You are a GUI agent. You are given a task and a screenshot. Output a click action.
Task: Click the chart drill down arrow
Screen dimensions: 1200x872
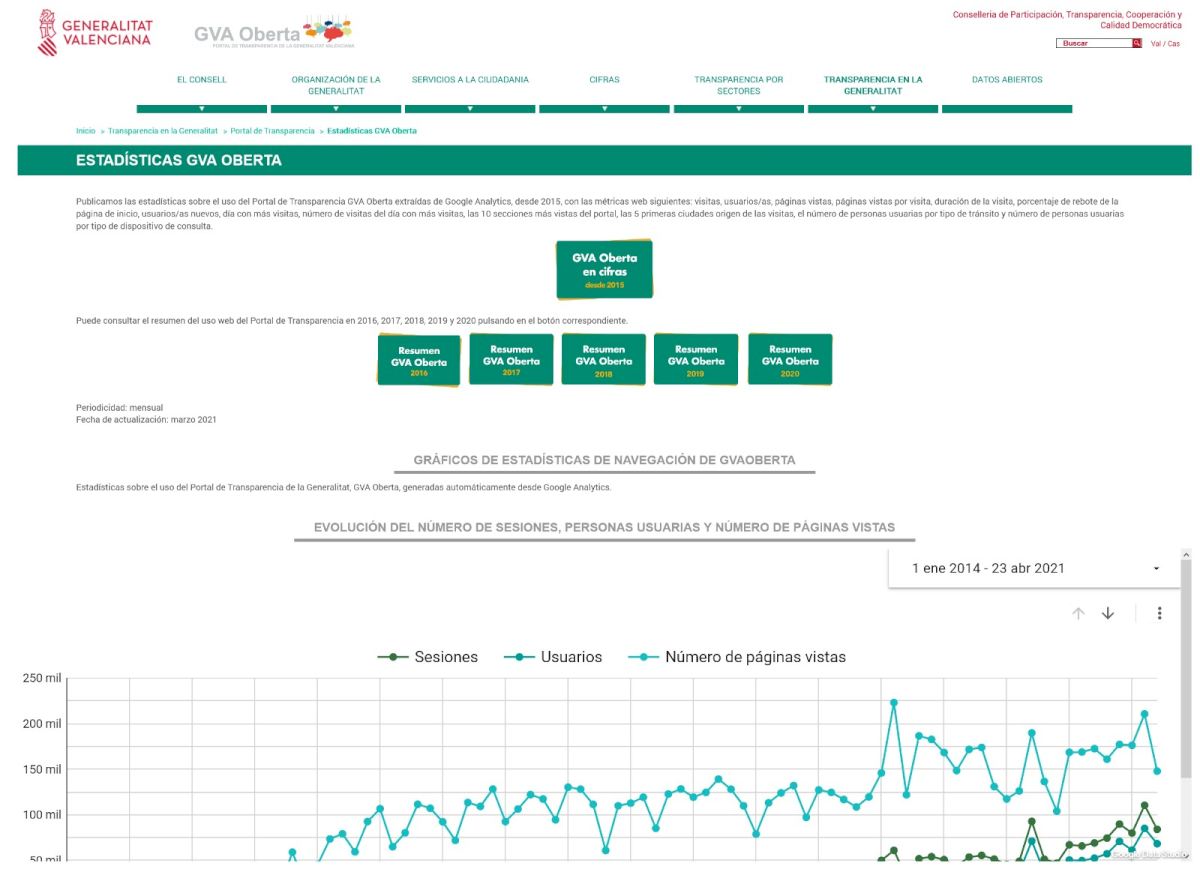point(1108,613)
